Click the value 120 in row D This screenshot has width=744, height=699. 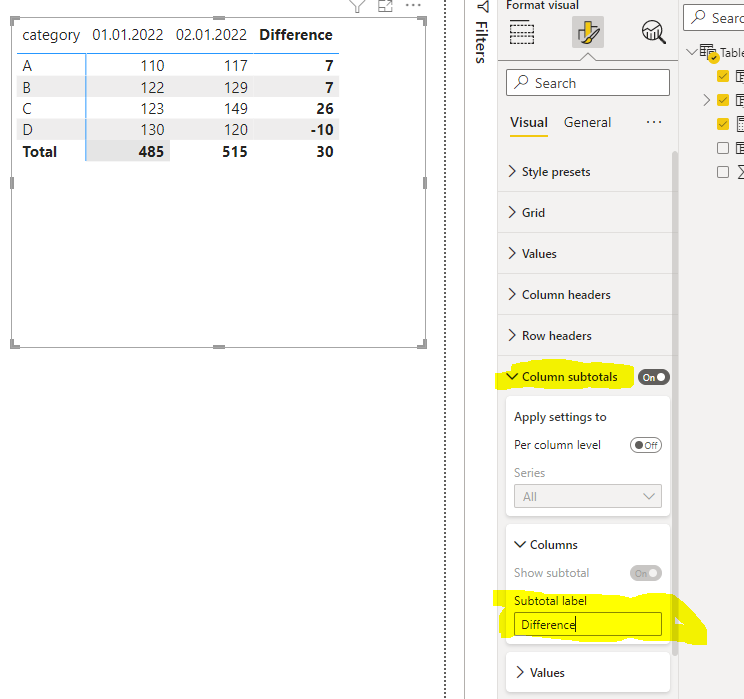point(235,130)
